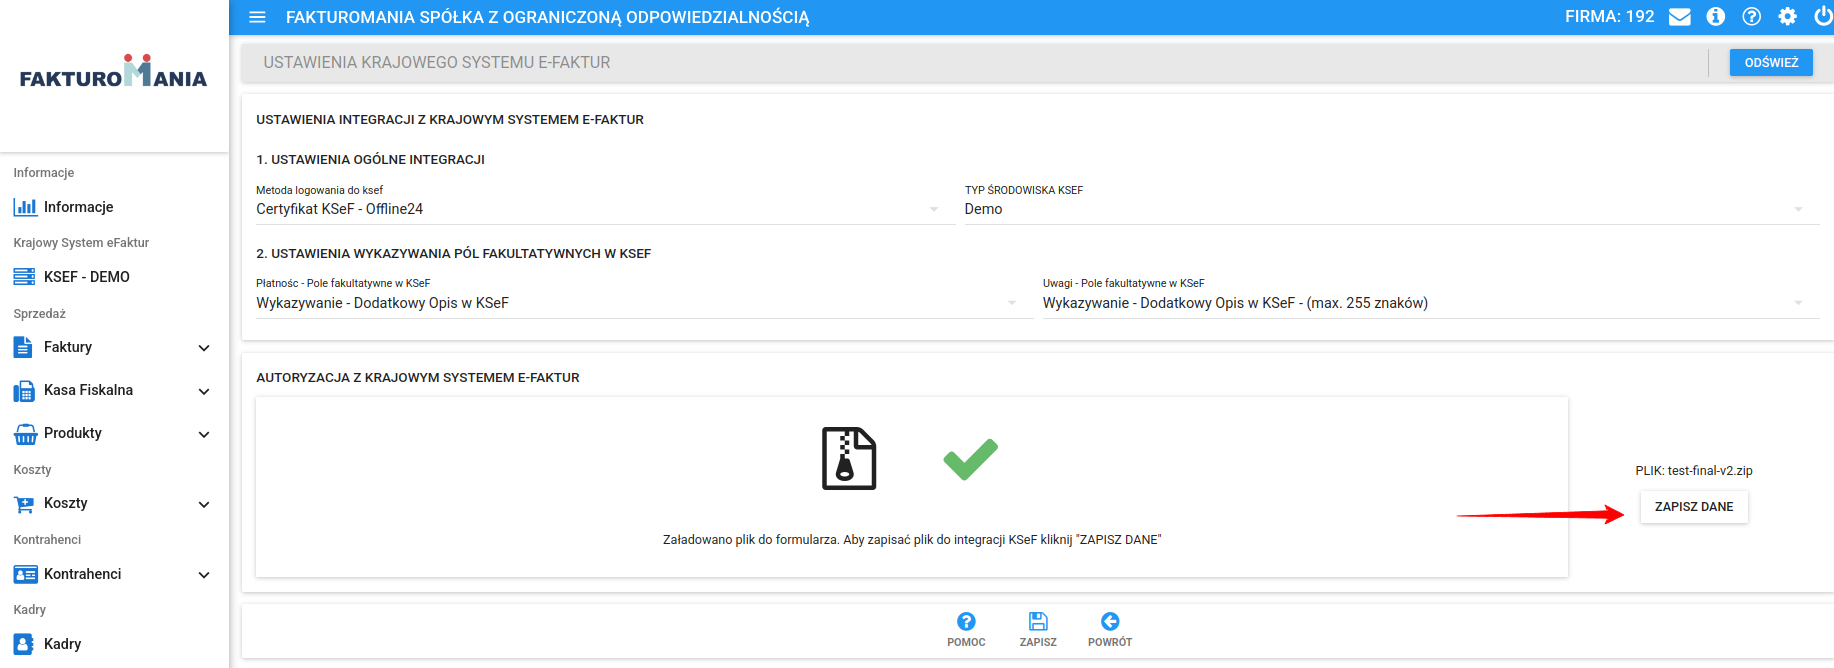Toggle the hamburger menu in header
This screenshot has height=668, width=1834.
point(257,17)
